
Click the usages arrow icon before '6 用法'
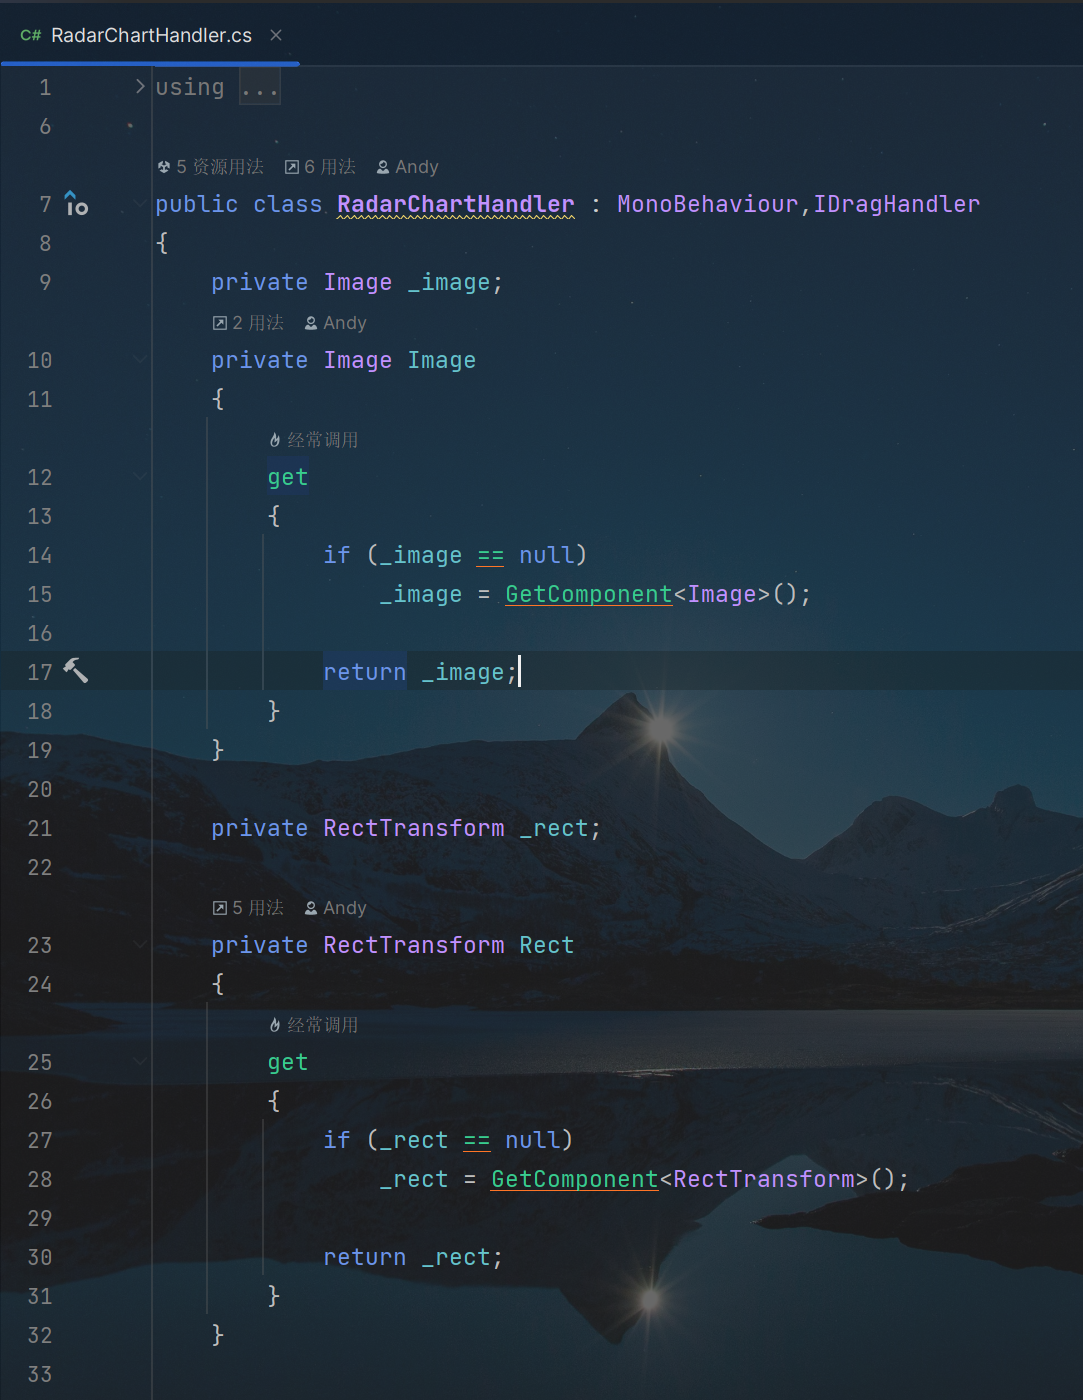(292, 167)
